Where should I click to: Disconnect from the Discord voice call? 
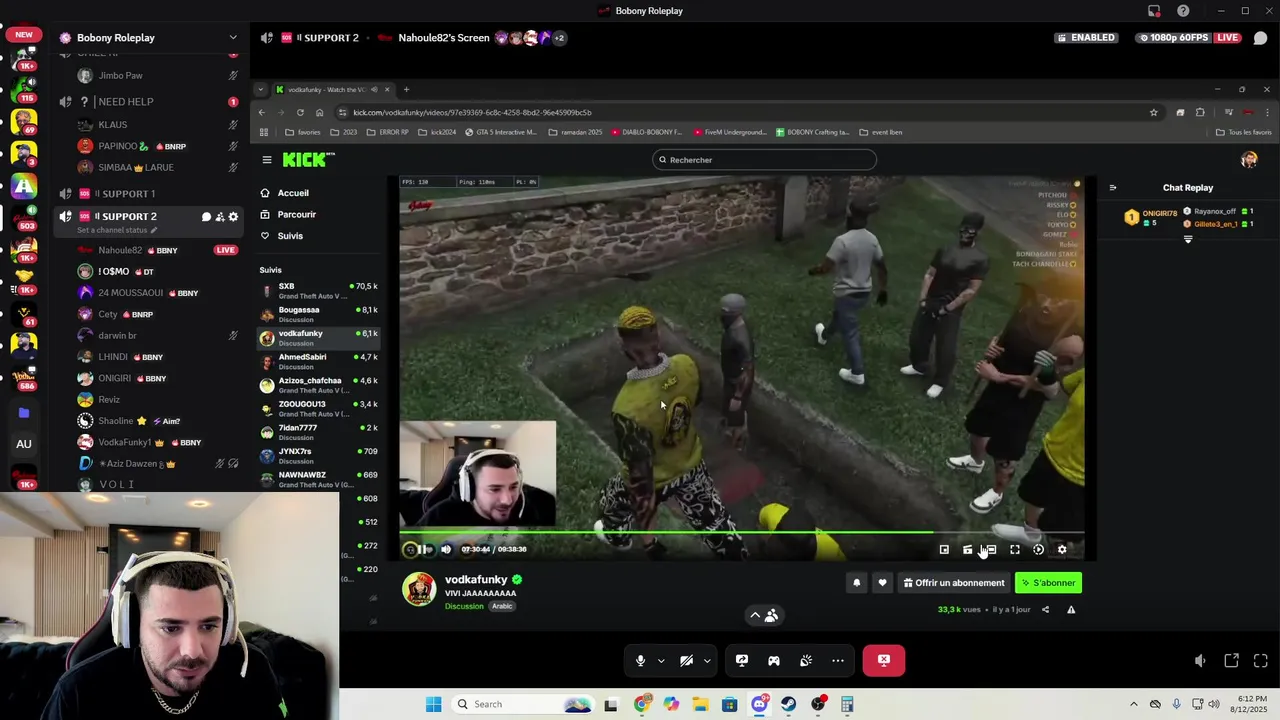(884, 661)
